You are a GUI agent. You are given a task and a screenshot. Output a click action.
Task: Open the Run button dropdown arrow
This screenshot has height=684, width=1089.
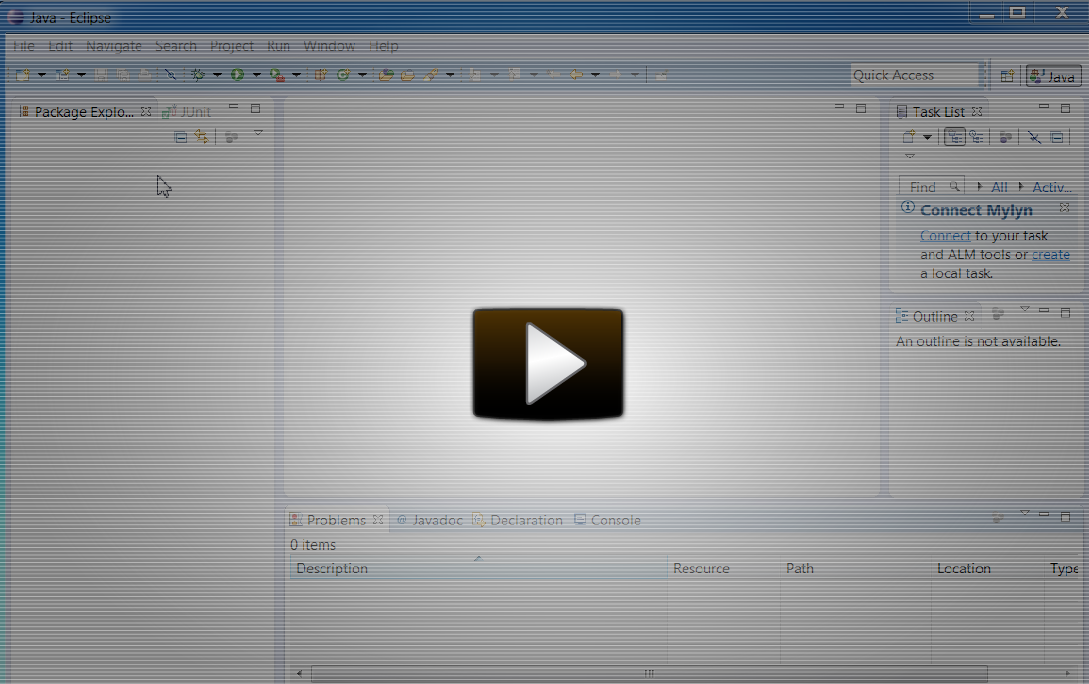point(256,75)
